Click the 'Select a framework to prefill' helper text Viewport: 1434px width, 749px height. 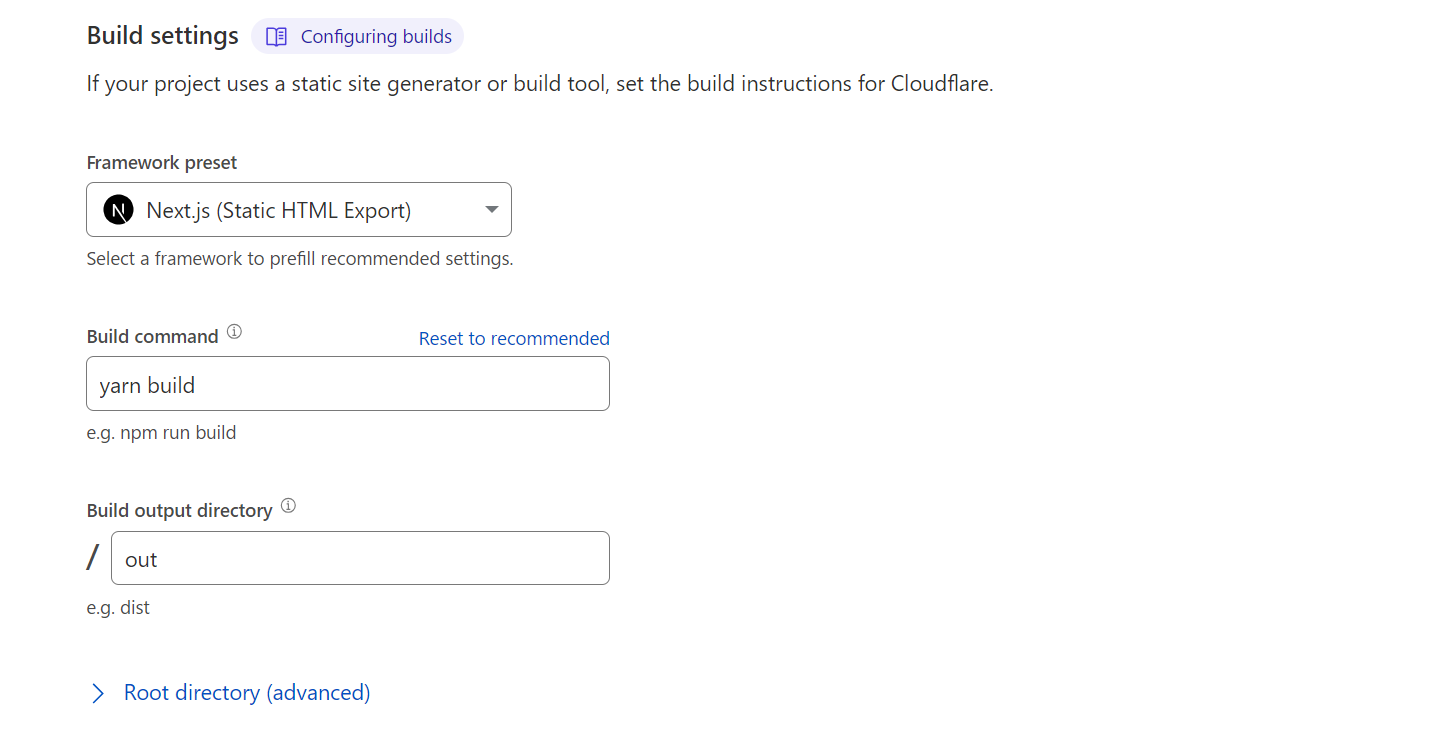click(x=299, y=259)
